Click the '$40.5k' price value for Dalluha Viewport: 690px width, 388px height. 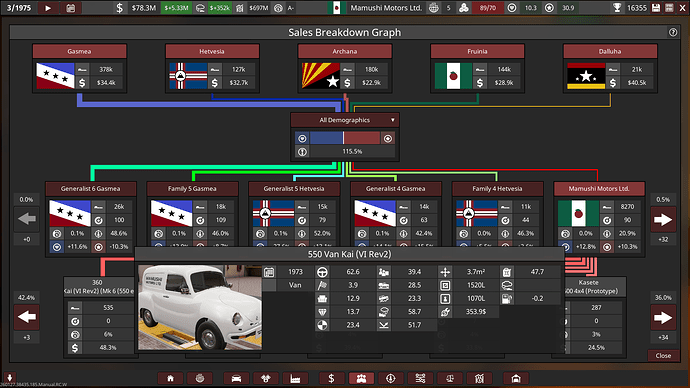[x=637, y=83]
